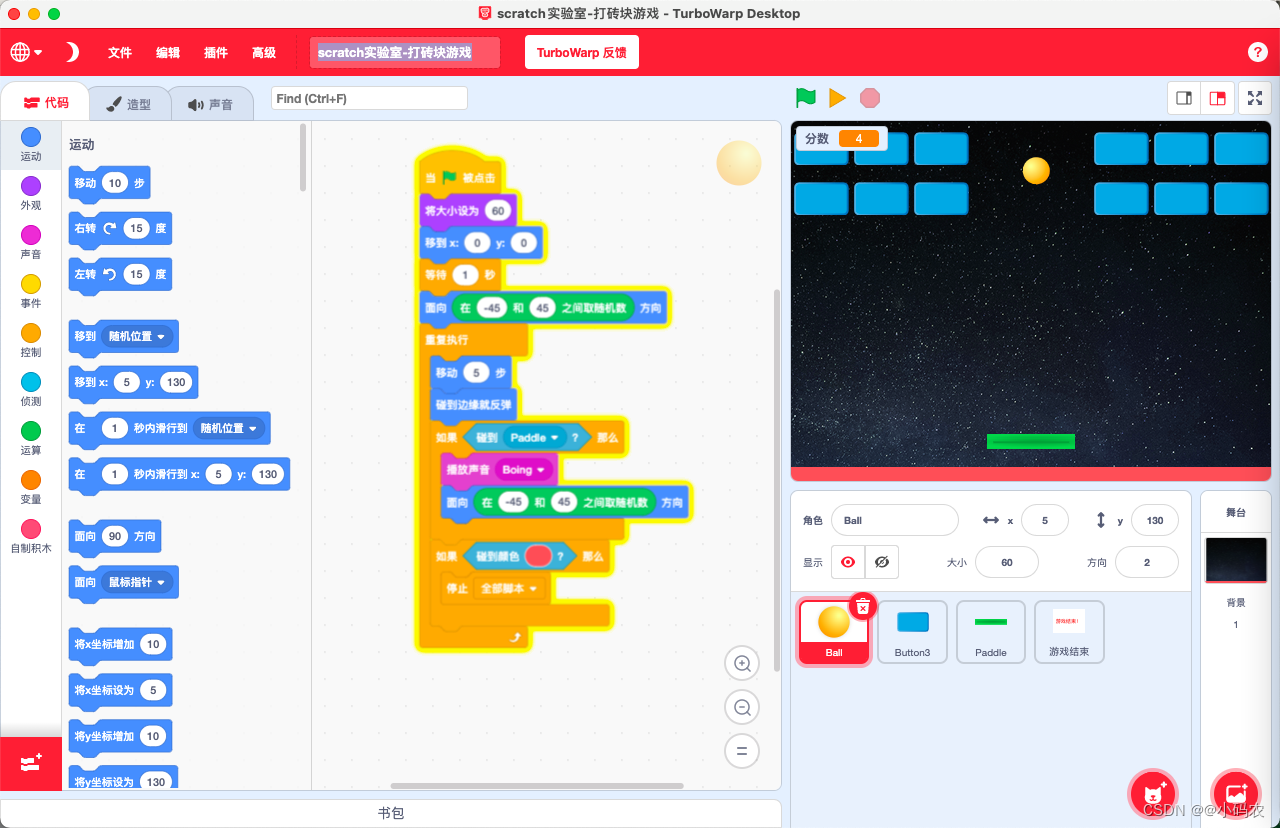Click the sprite x coordinate field
1280x828 pixels.
tap(1044, 520)
